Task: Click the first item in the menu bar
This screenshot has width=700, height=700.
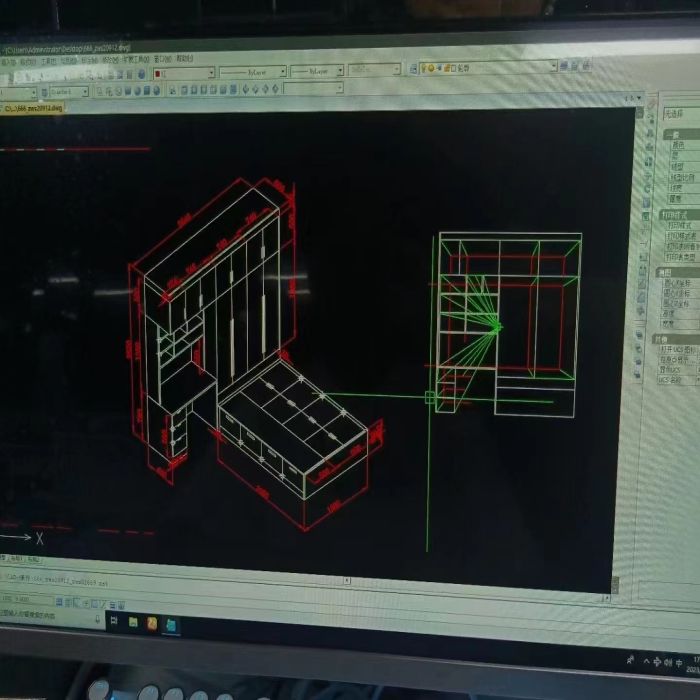Action: coord(8,60)
